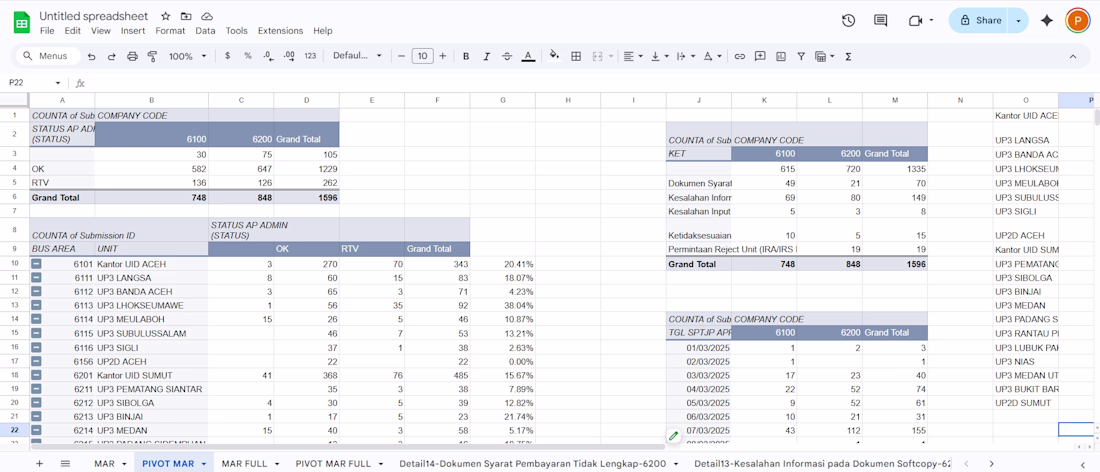Image resolution: width=1100 pixels, height=472 pixels.
Task: Open the text color picker
Action: (528, 57)
